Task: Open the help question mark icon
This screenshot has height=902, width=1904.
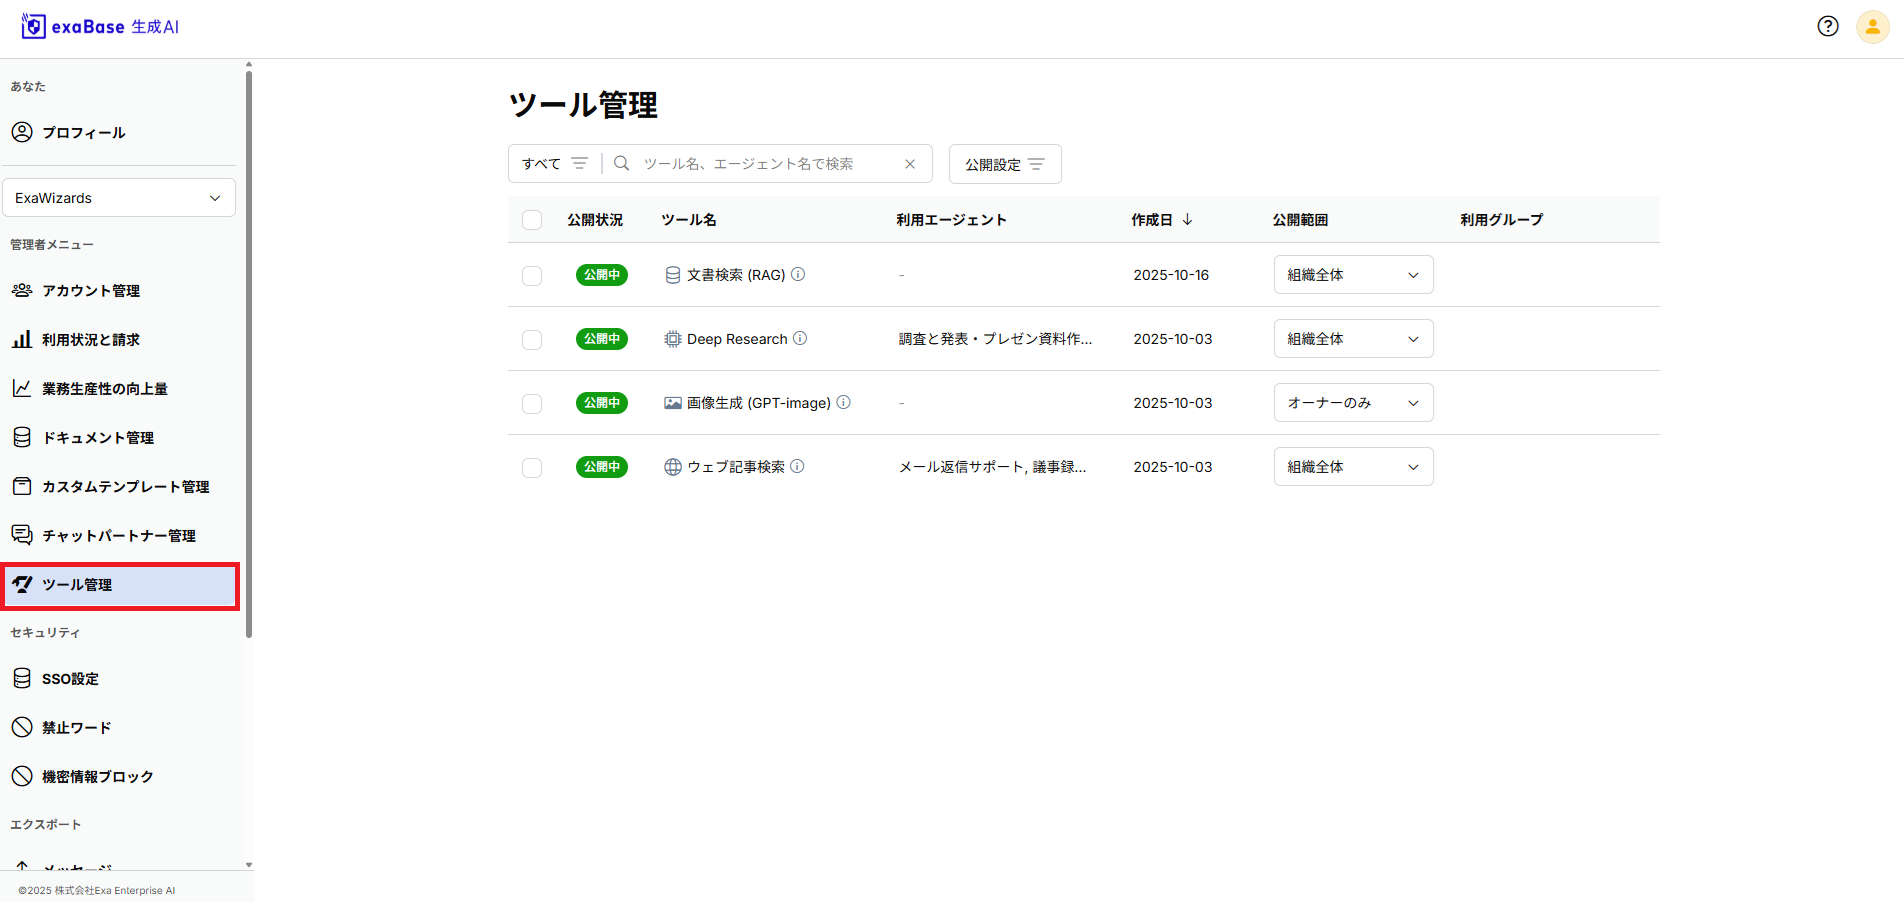Action: (x=1828, y=27)
